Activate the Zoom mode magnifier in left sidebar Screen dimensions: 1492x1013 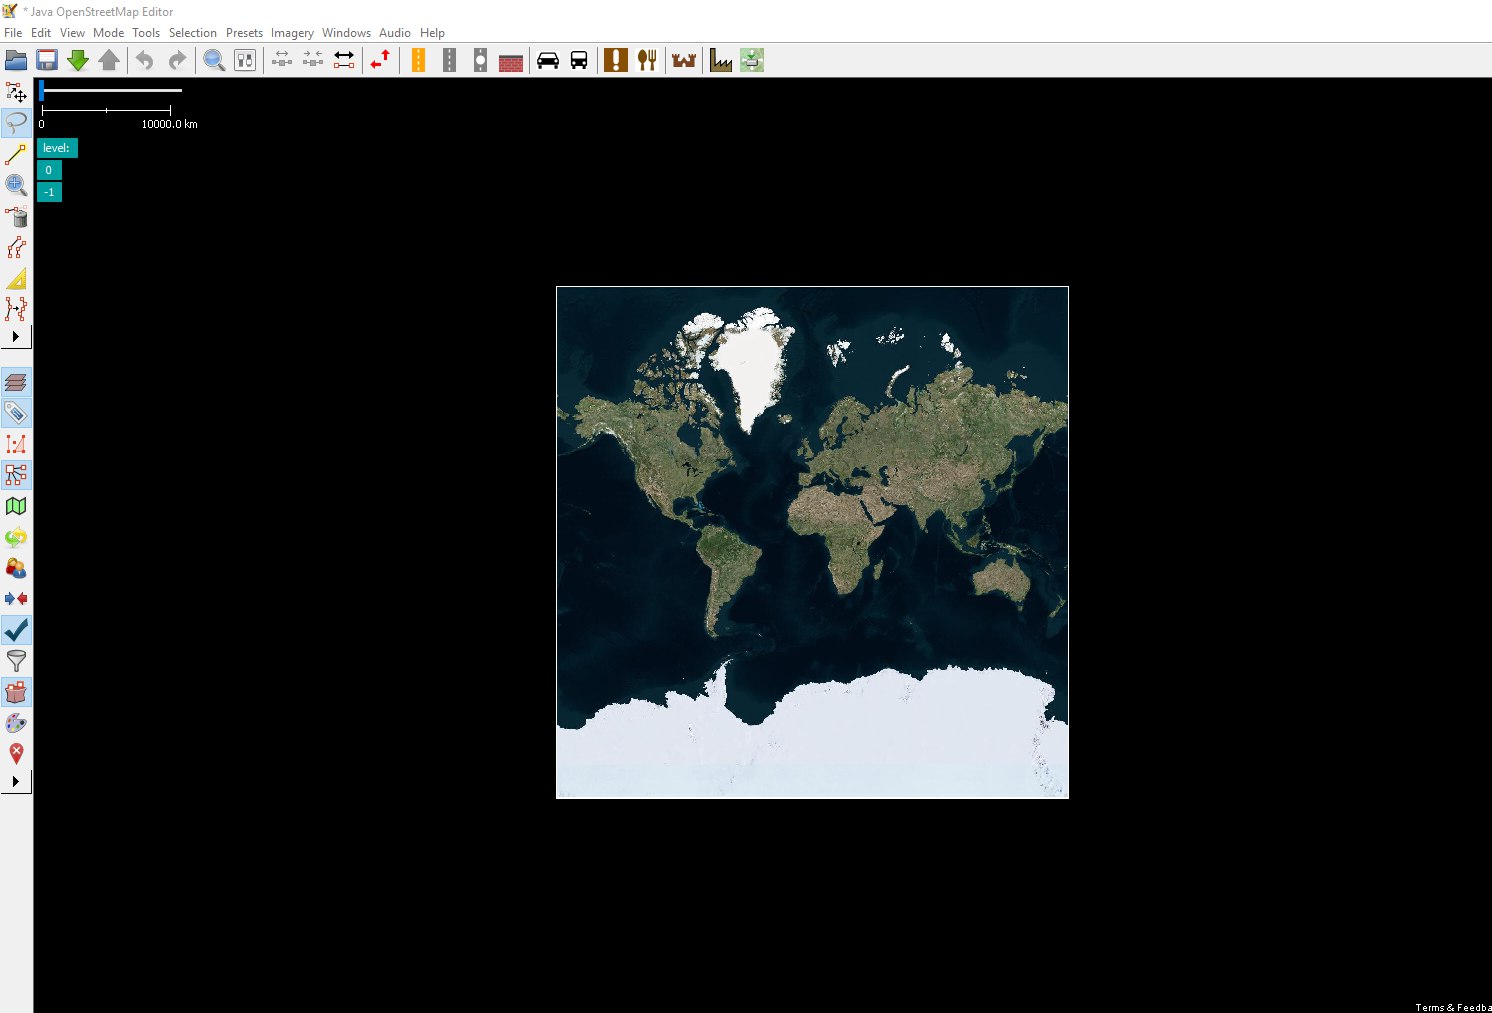tap(16, 185)
